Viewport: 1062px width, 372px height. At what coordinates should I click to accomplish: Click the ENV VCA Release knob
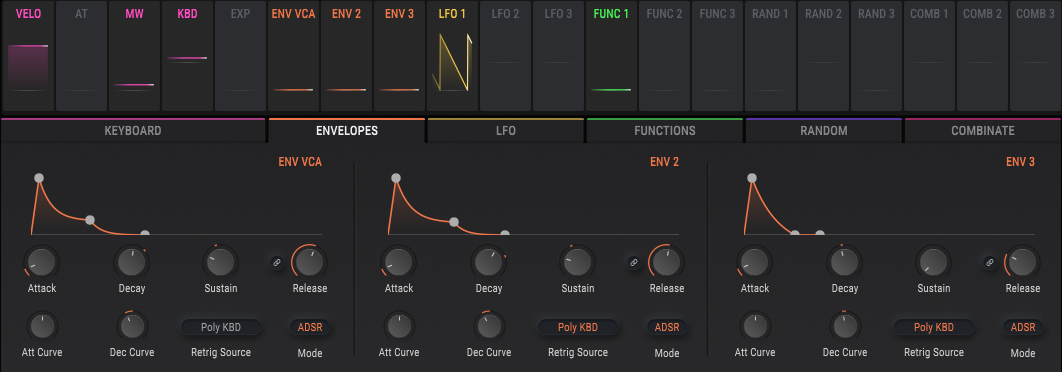point(310,262)
